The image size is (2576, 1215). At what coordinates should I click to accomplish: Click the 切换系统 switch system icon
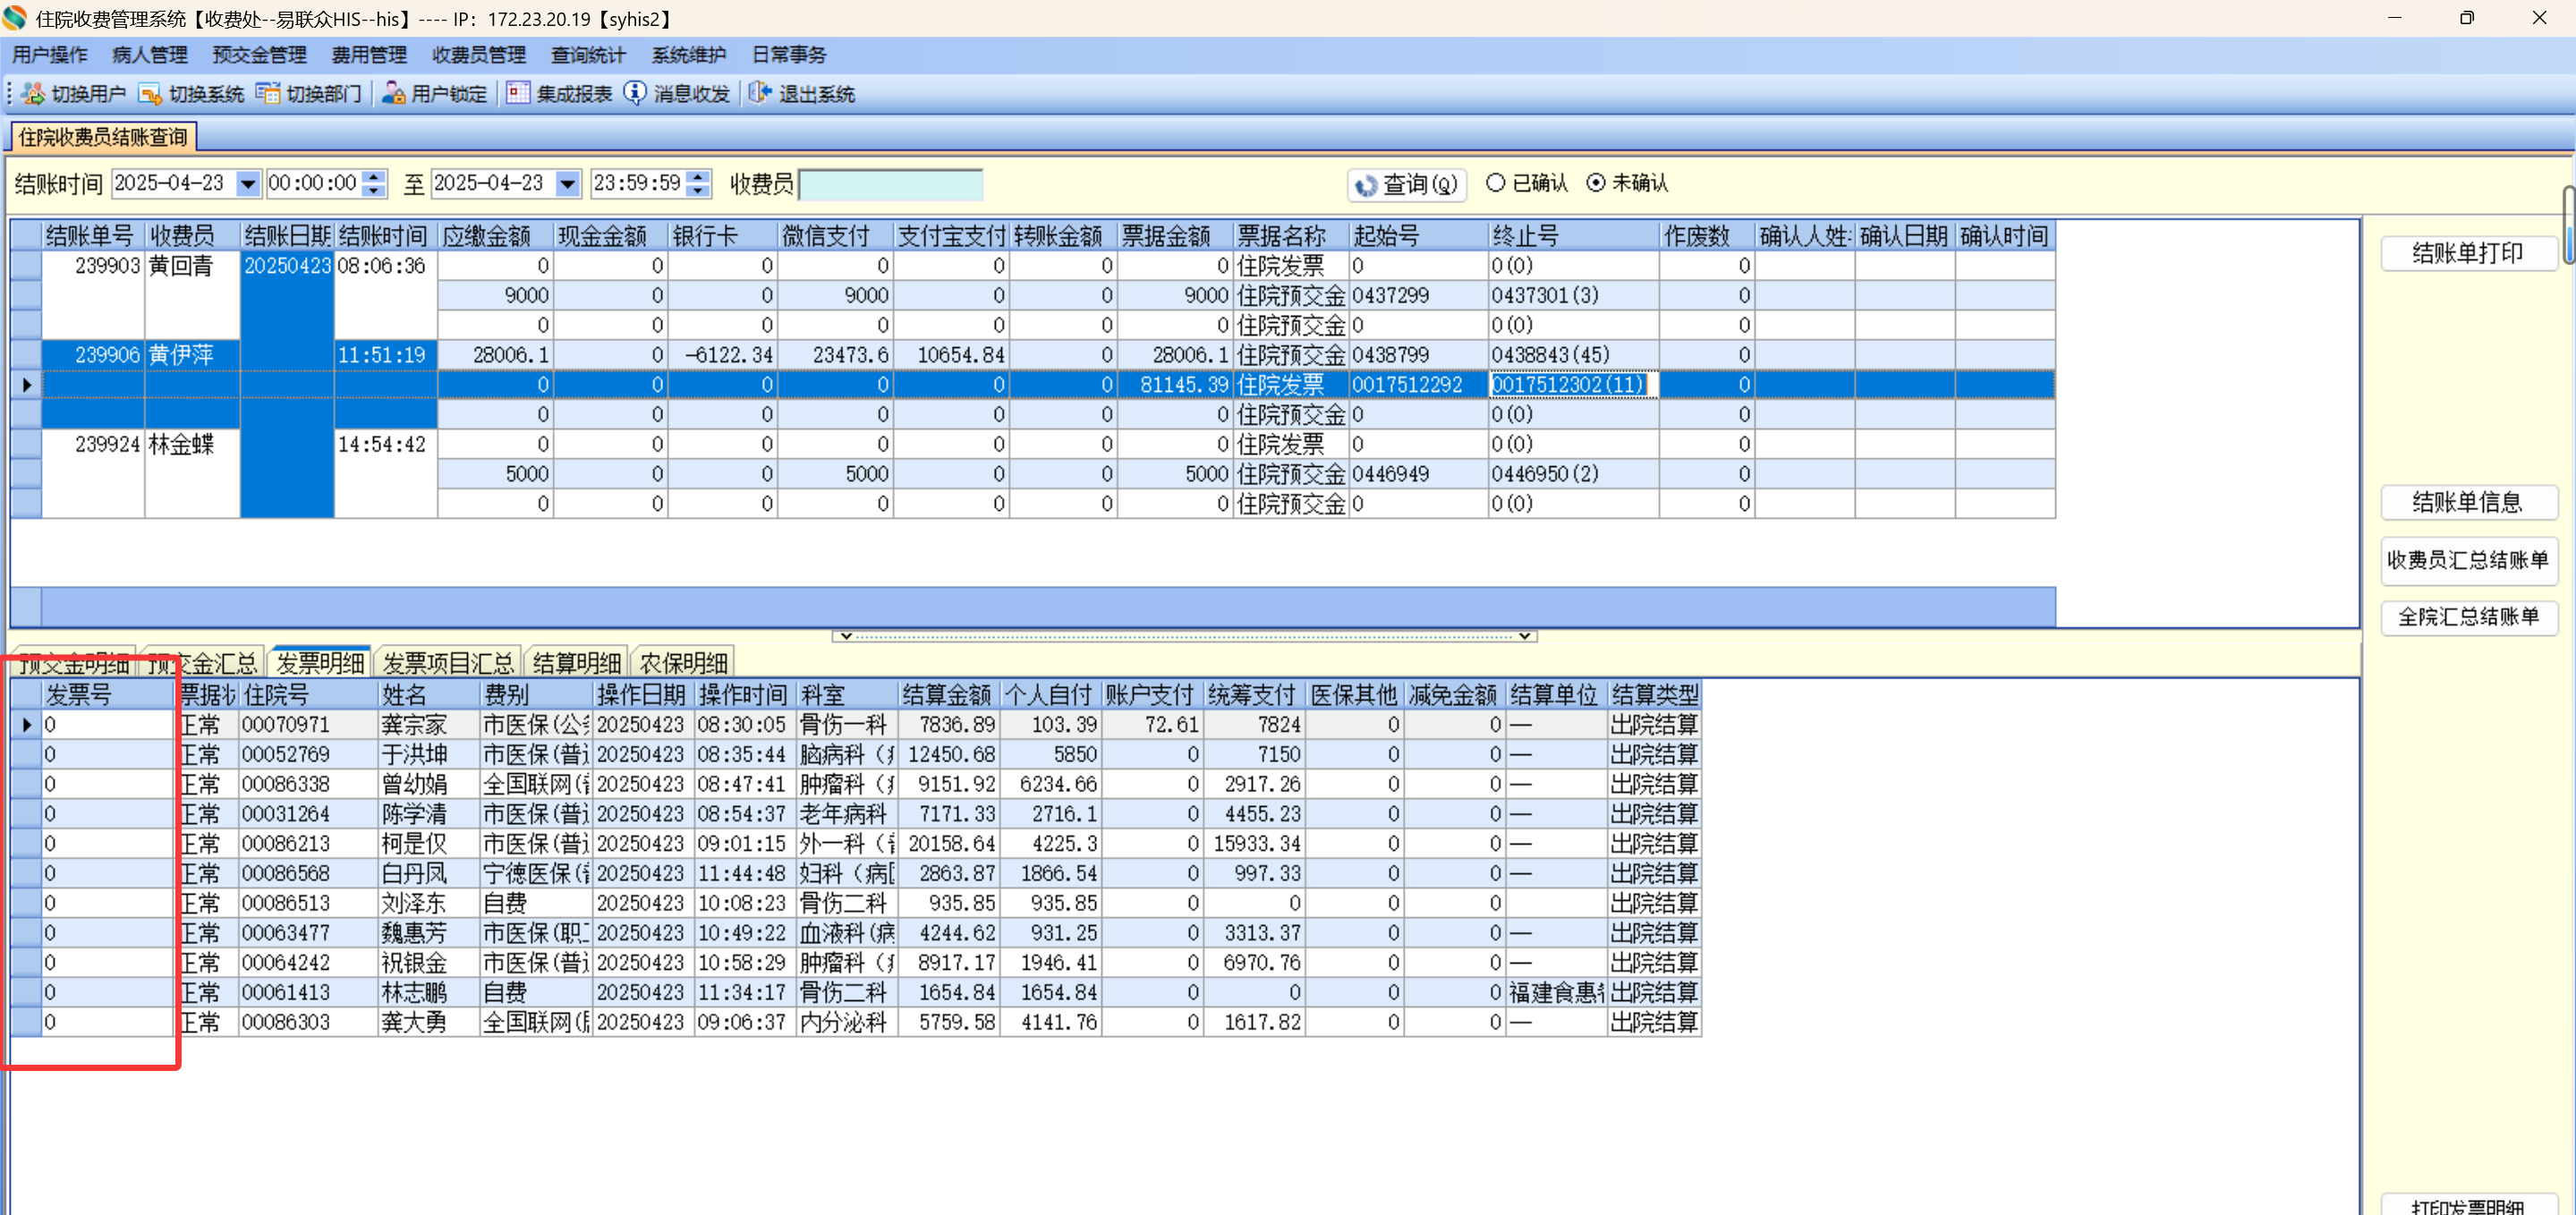[150, 93]
